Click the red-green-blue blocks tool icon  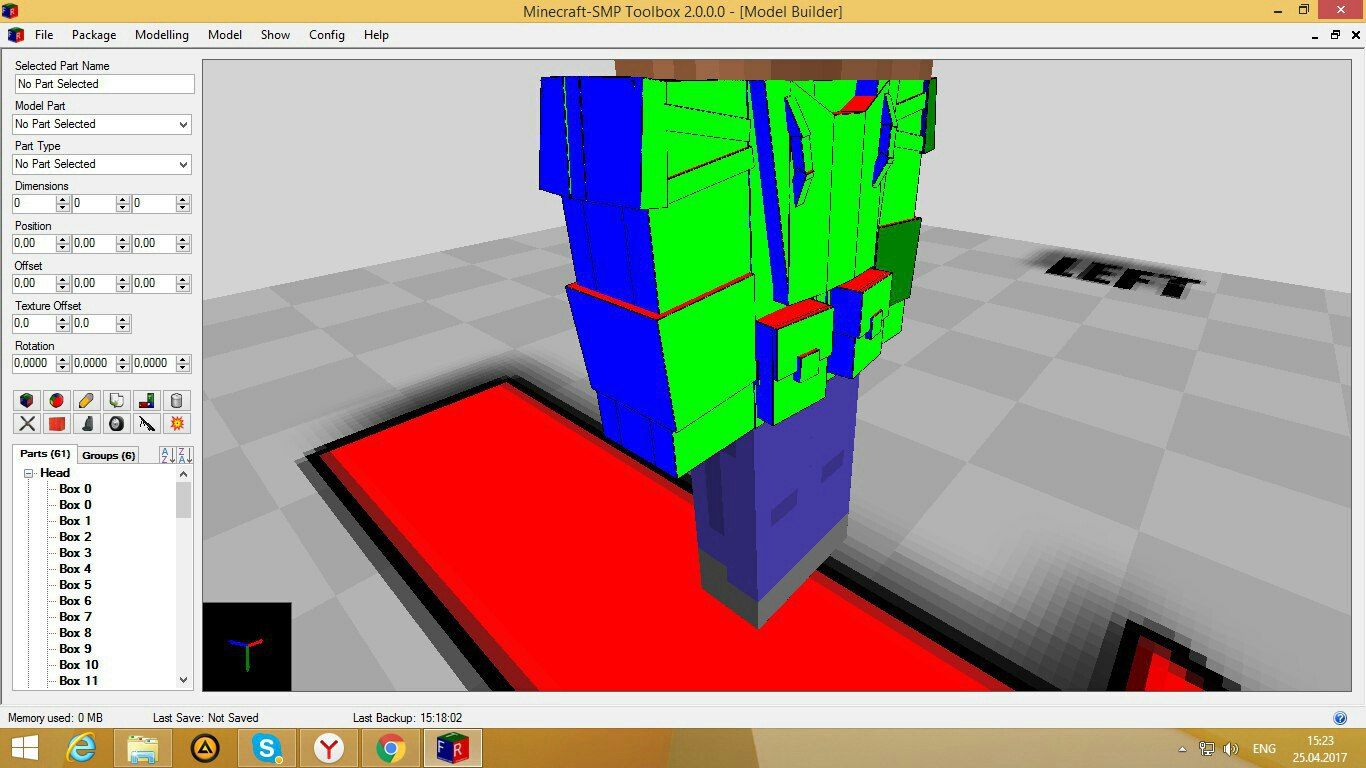tap(147, 400)
